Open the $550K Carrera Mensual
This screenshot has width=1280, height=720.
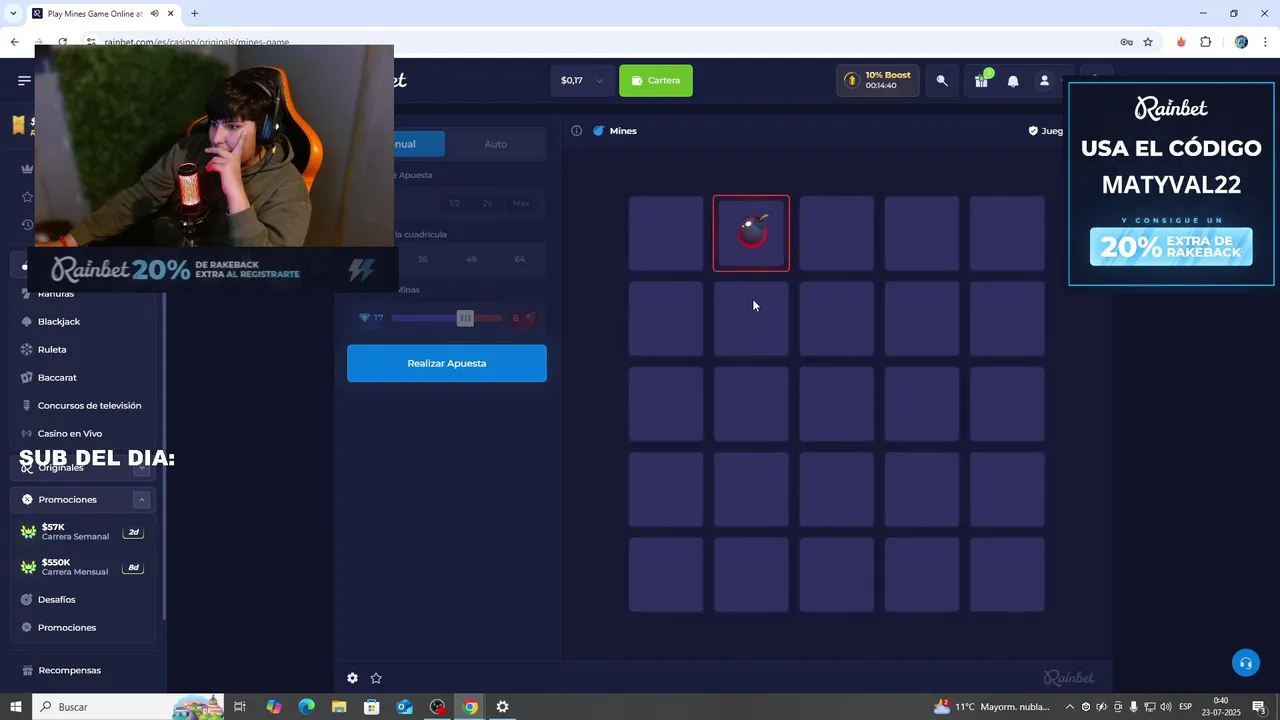point(84,567)
